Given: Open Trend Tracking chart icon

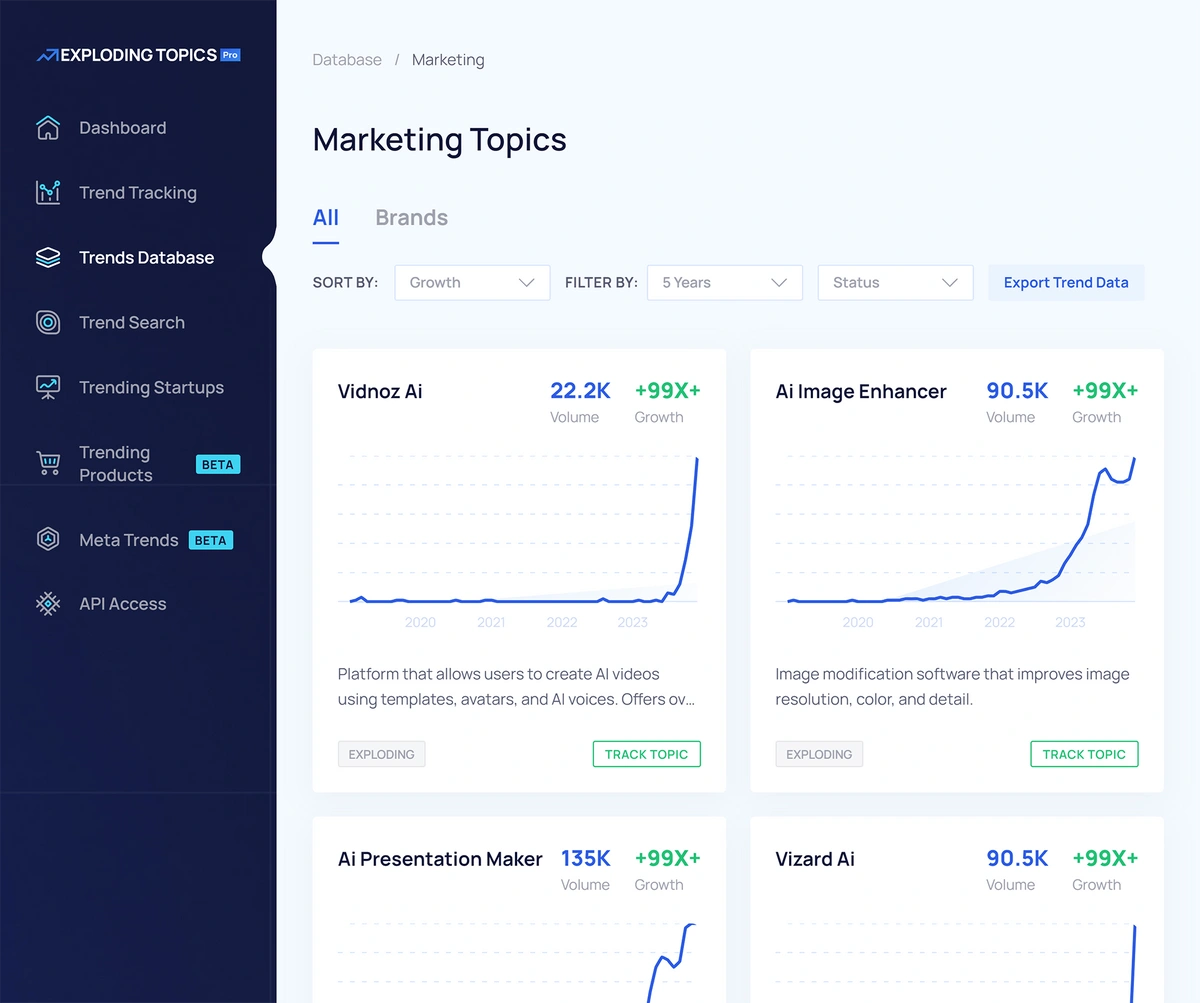Looking at the screenshot, I should pyautogui.click(x=48, y=193).
